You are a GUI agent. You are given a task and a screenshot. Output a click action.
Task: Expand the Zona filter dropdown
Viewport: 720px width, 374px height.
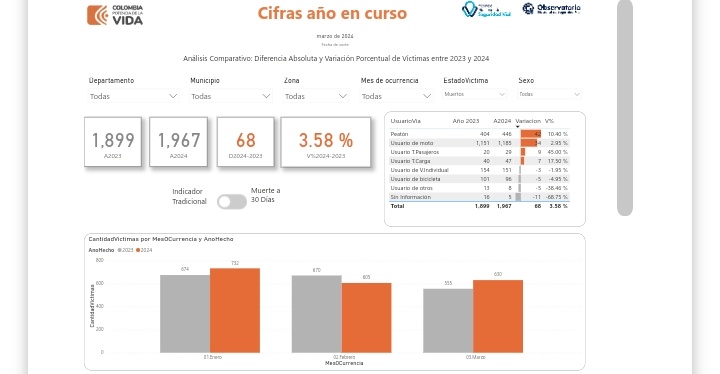316,96
